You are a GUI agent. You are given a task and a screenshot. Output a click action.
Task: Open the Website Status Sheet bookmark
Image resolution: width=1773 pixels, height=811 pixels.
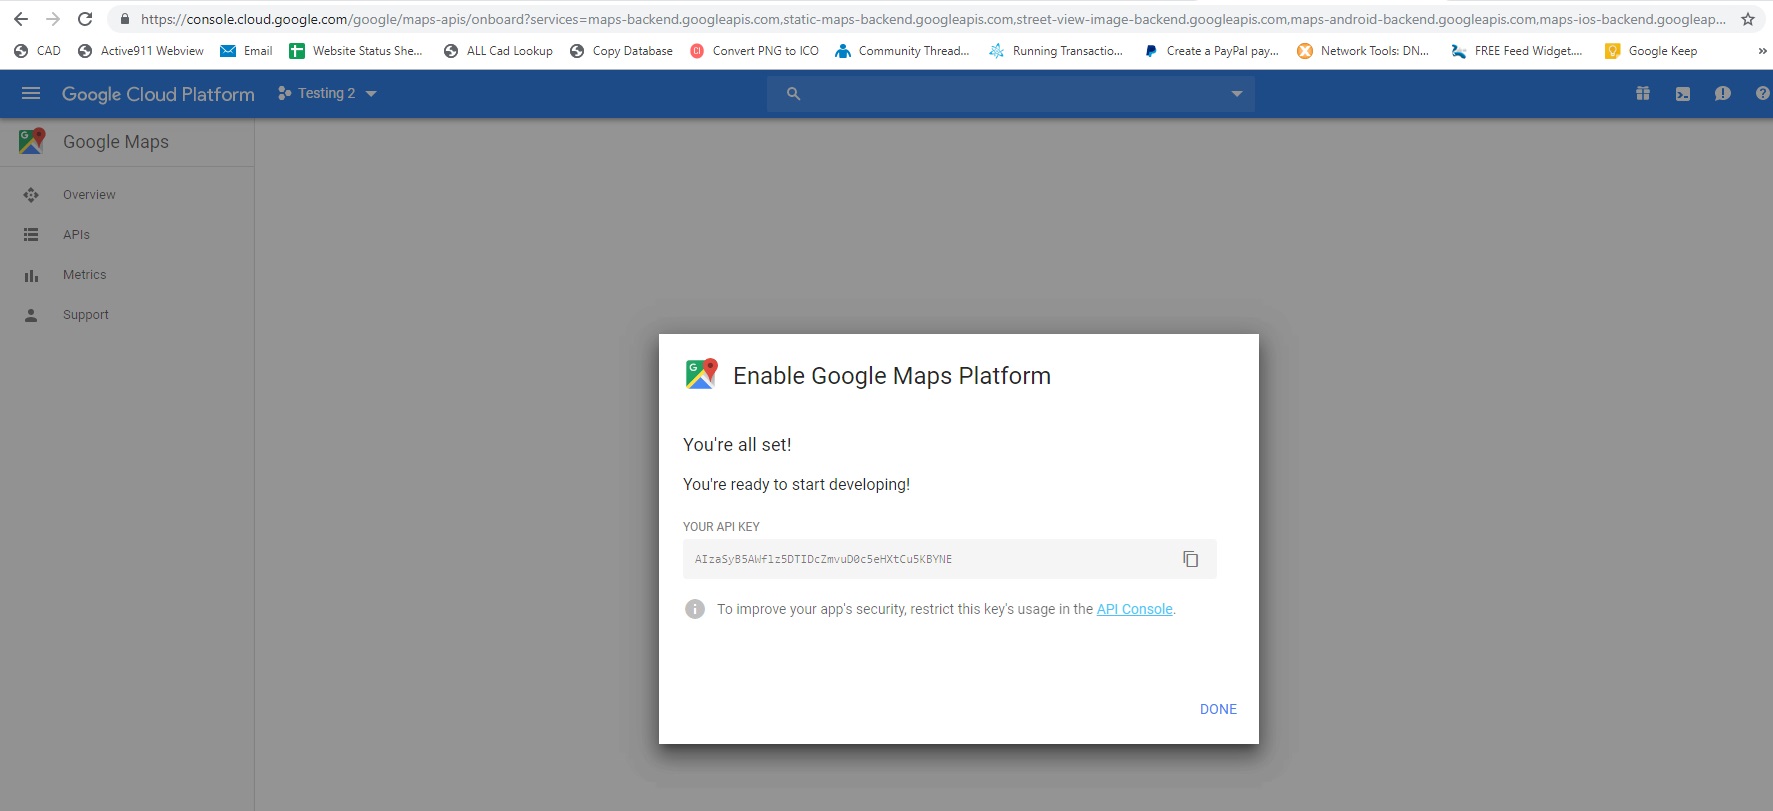tap(356, 51)
